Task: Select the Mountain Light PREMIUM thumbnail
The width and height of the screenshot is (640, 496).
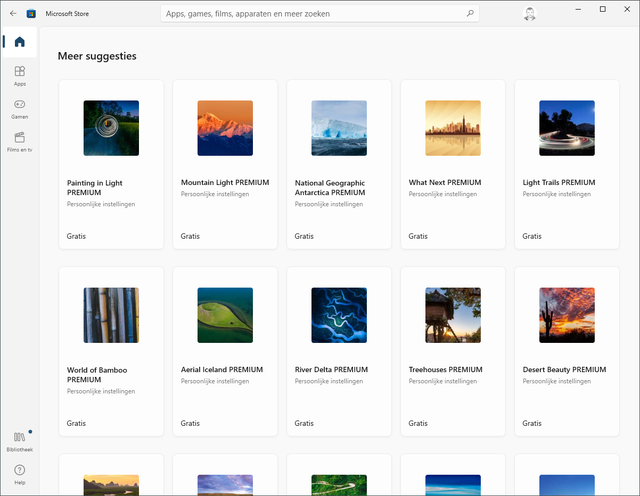Action: click(225, 128)
